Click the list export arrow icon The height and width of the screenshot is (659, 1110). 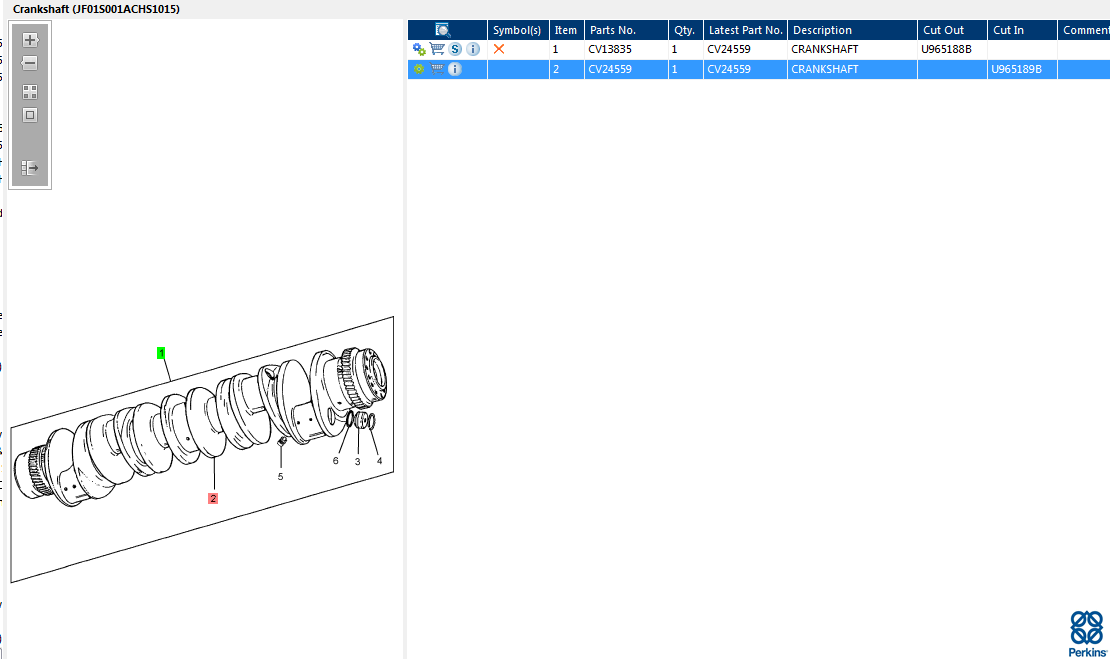coord(30,168)
